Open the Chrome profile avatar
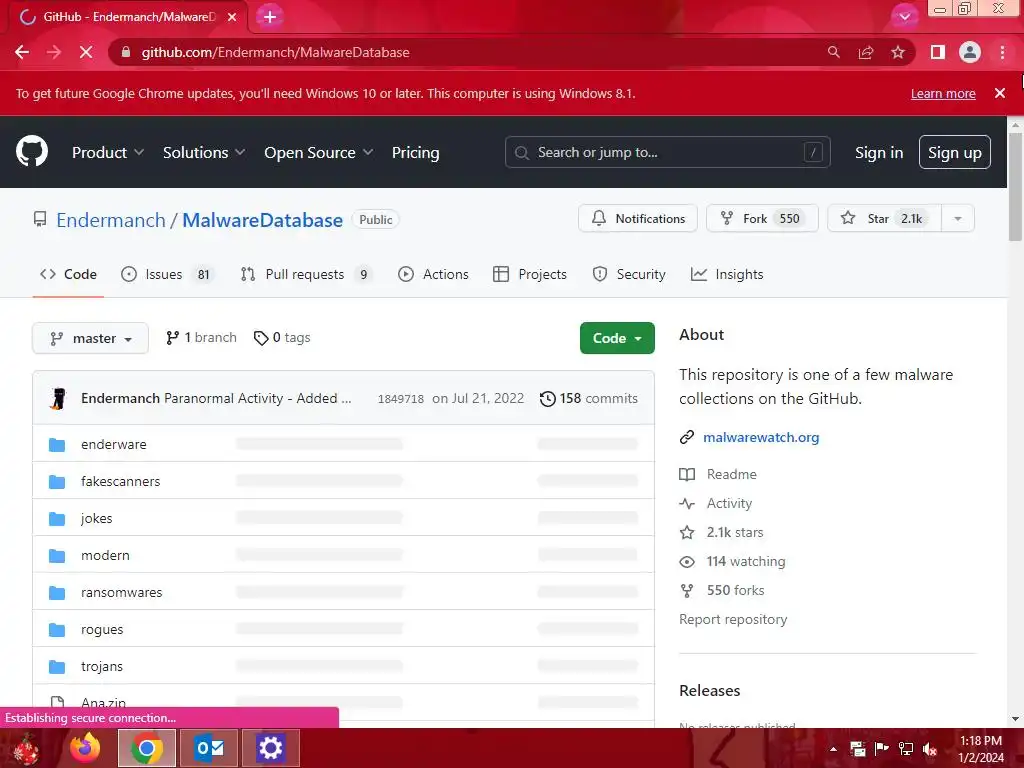The width and height of the screenshot is (1024, 768). (970, 52)
